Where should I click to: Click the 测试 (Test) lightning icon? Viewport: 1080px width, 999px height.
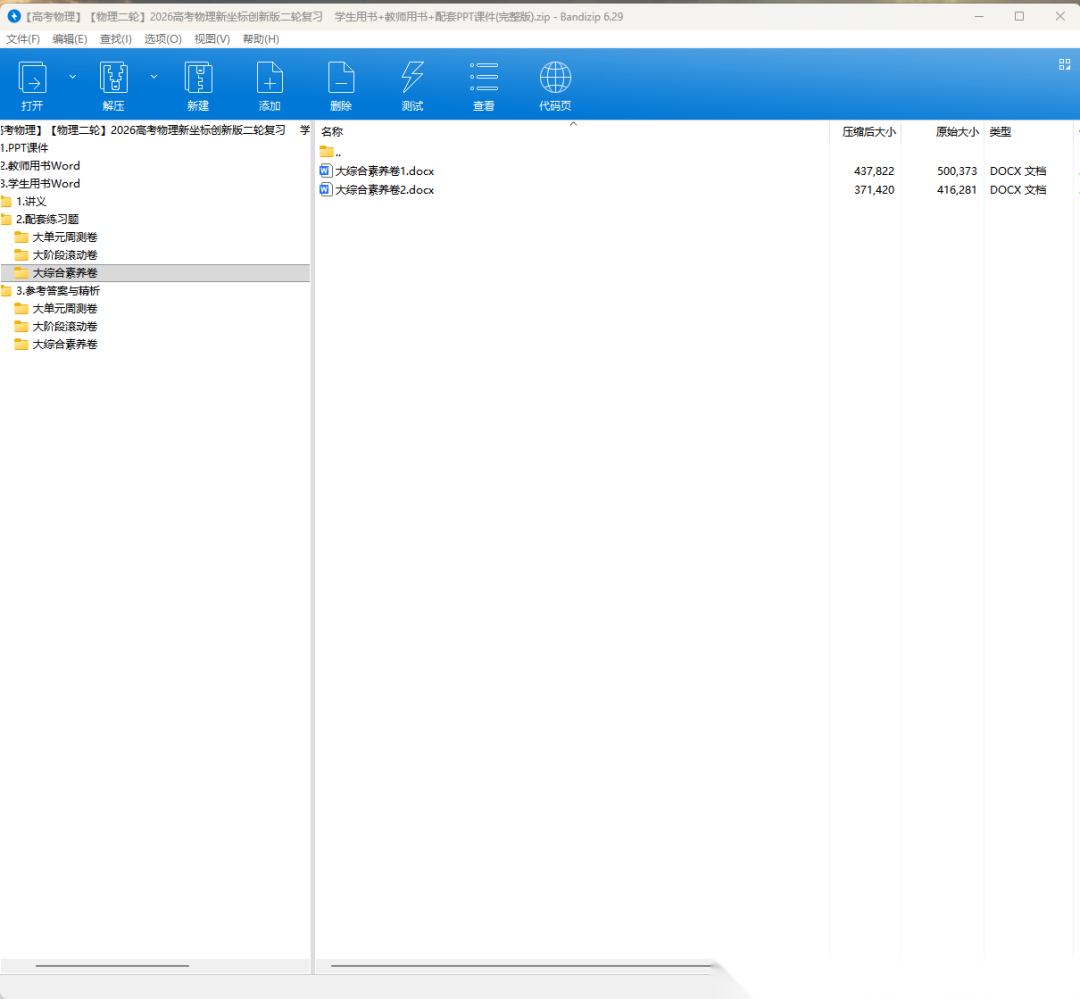(412, 78)
